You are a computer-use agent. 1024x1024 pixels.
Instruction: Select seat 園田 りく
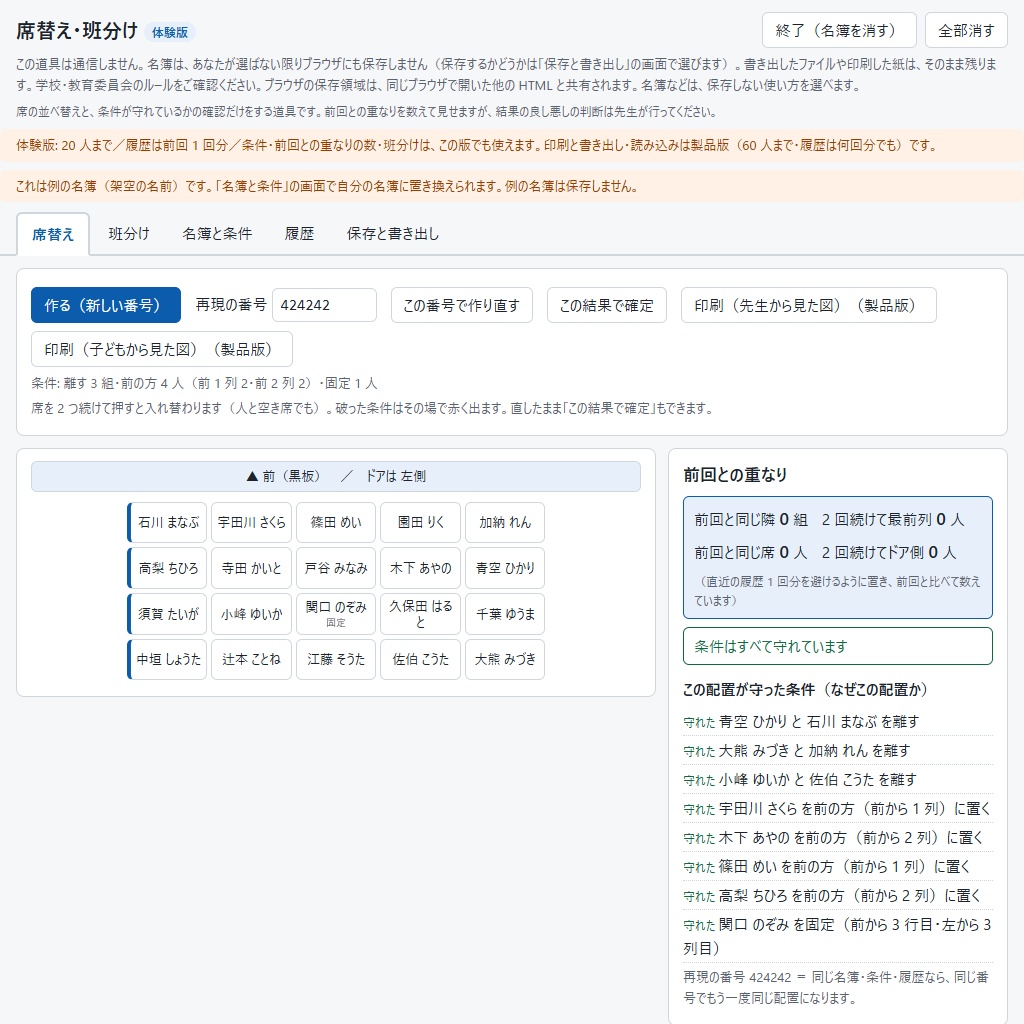(x=421, y=522)
